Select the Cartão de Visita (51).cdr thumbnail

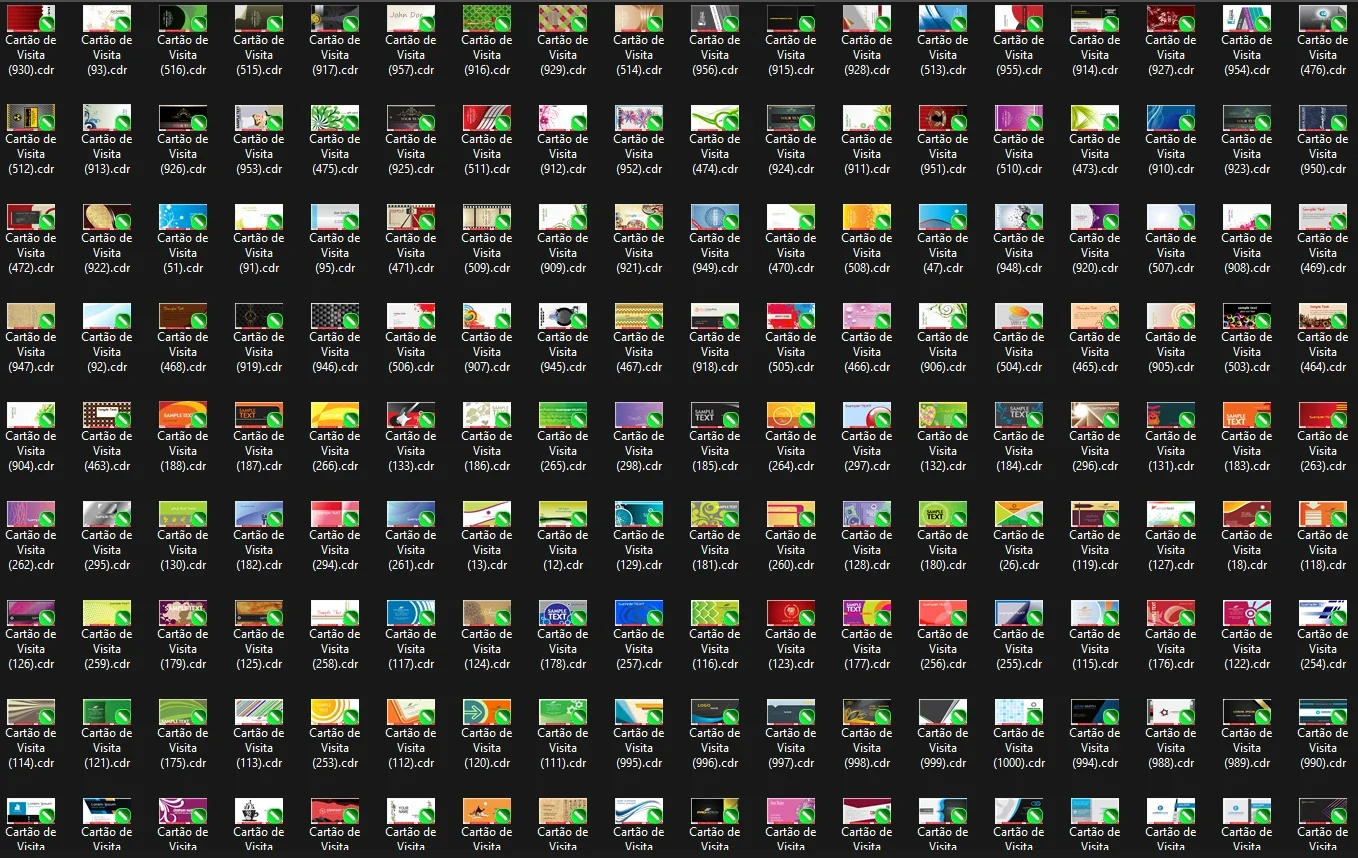pyautogui.click(x=183, y=216)
